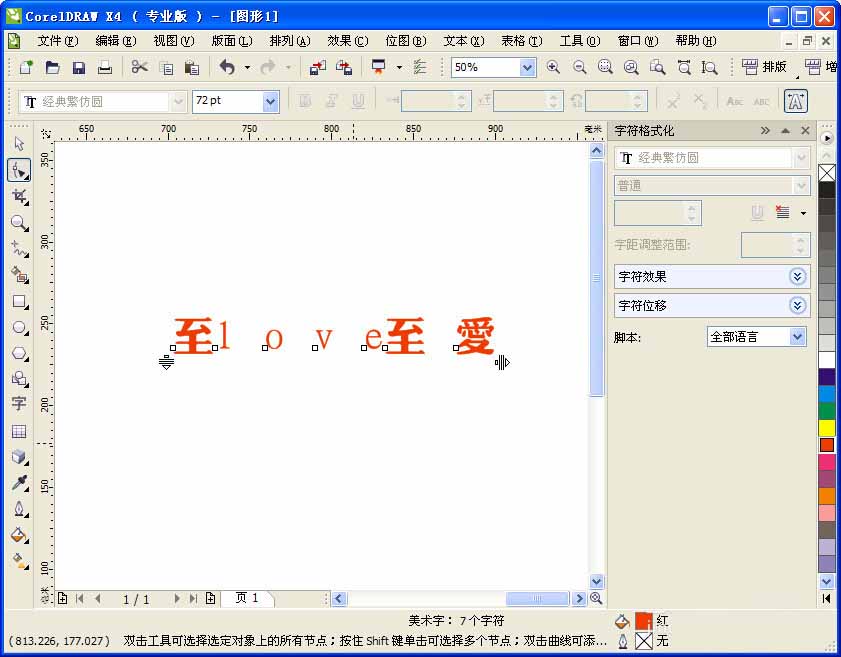Select the Outline pen tool
841x657 pixels.
[x=19, y=509]
